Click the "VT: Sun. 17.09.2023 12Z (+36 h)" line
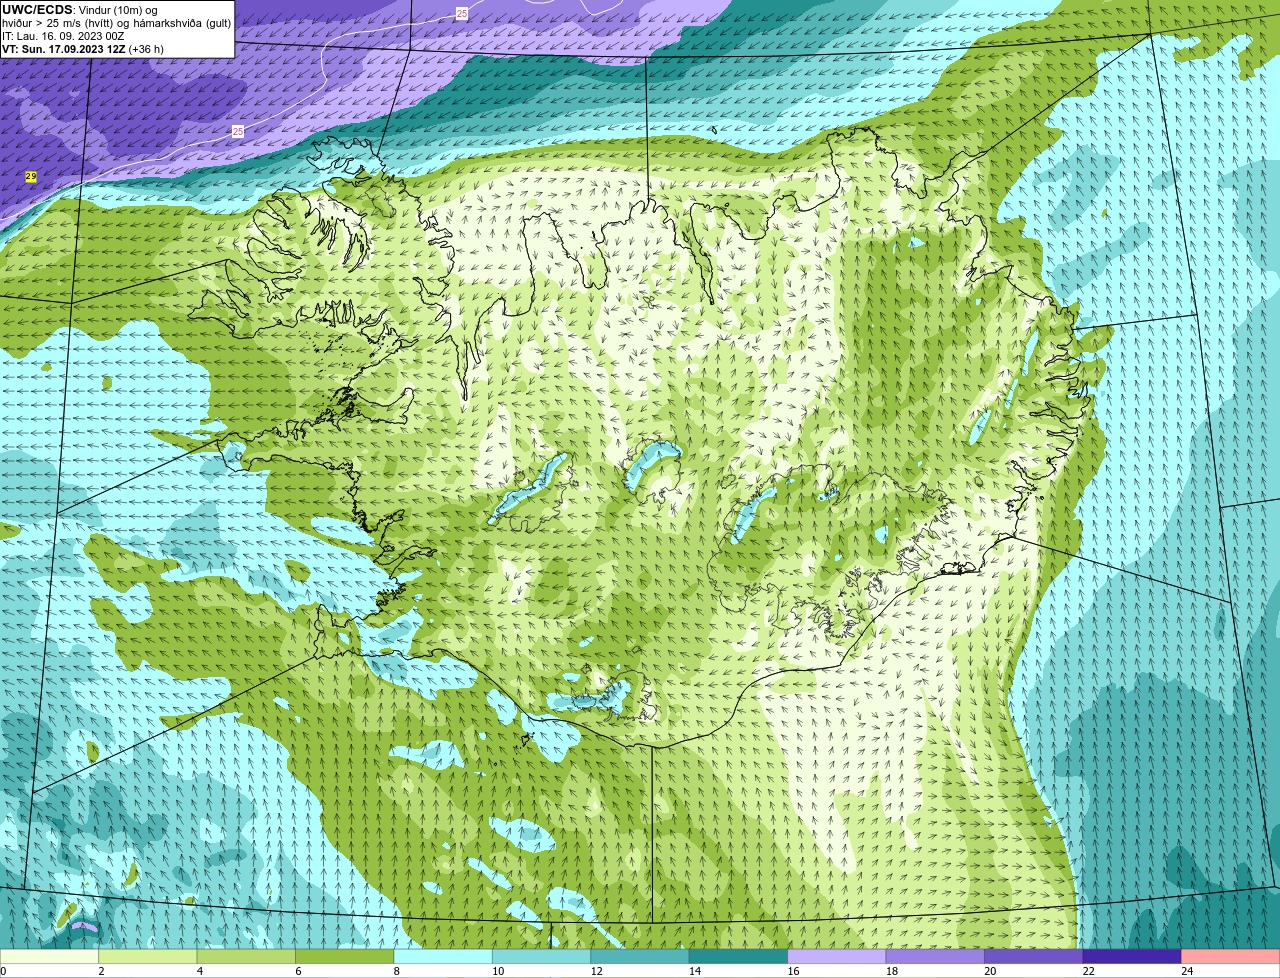 [83, 49]
